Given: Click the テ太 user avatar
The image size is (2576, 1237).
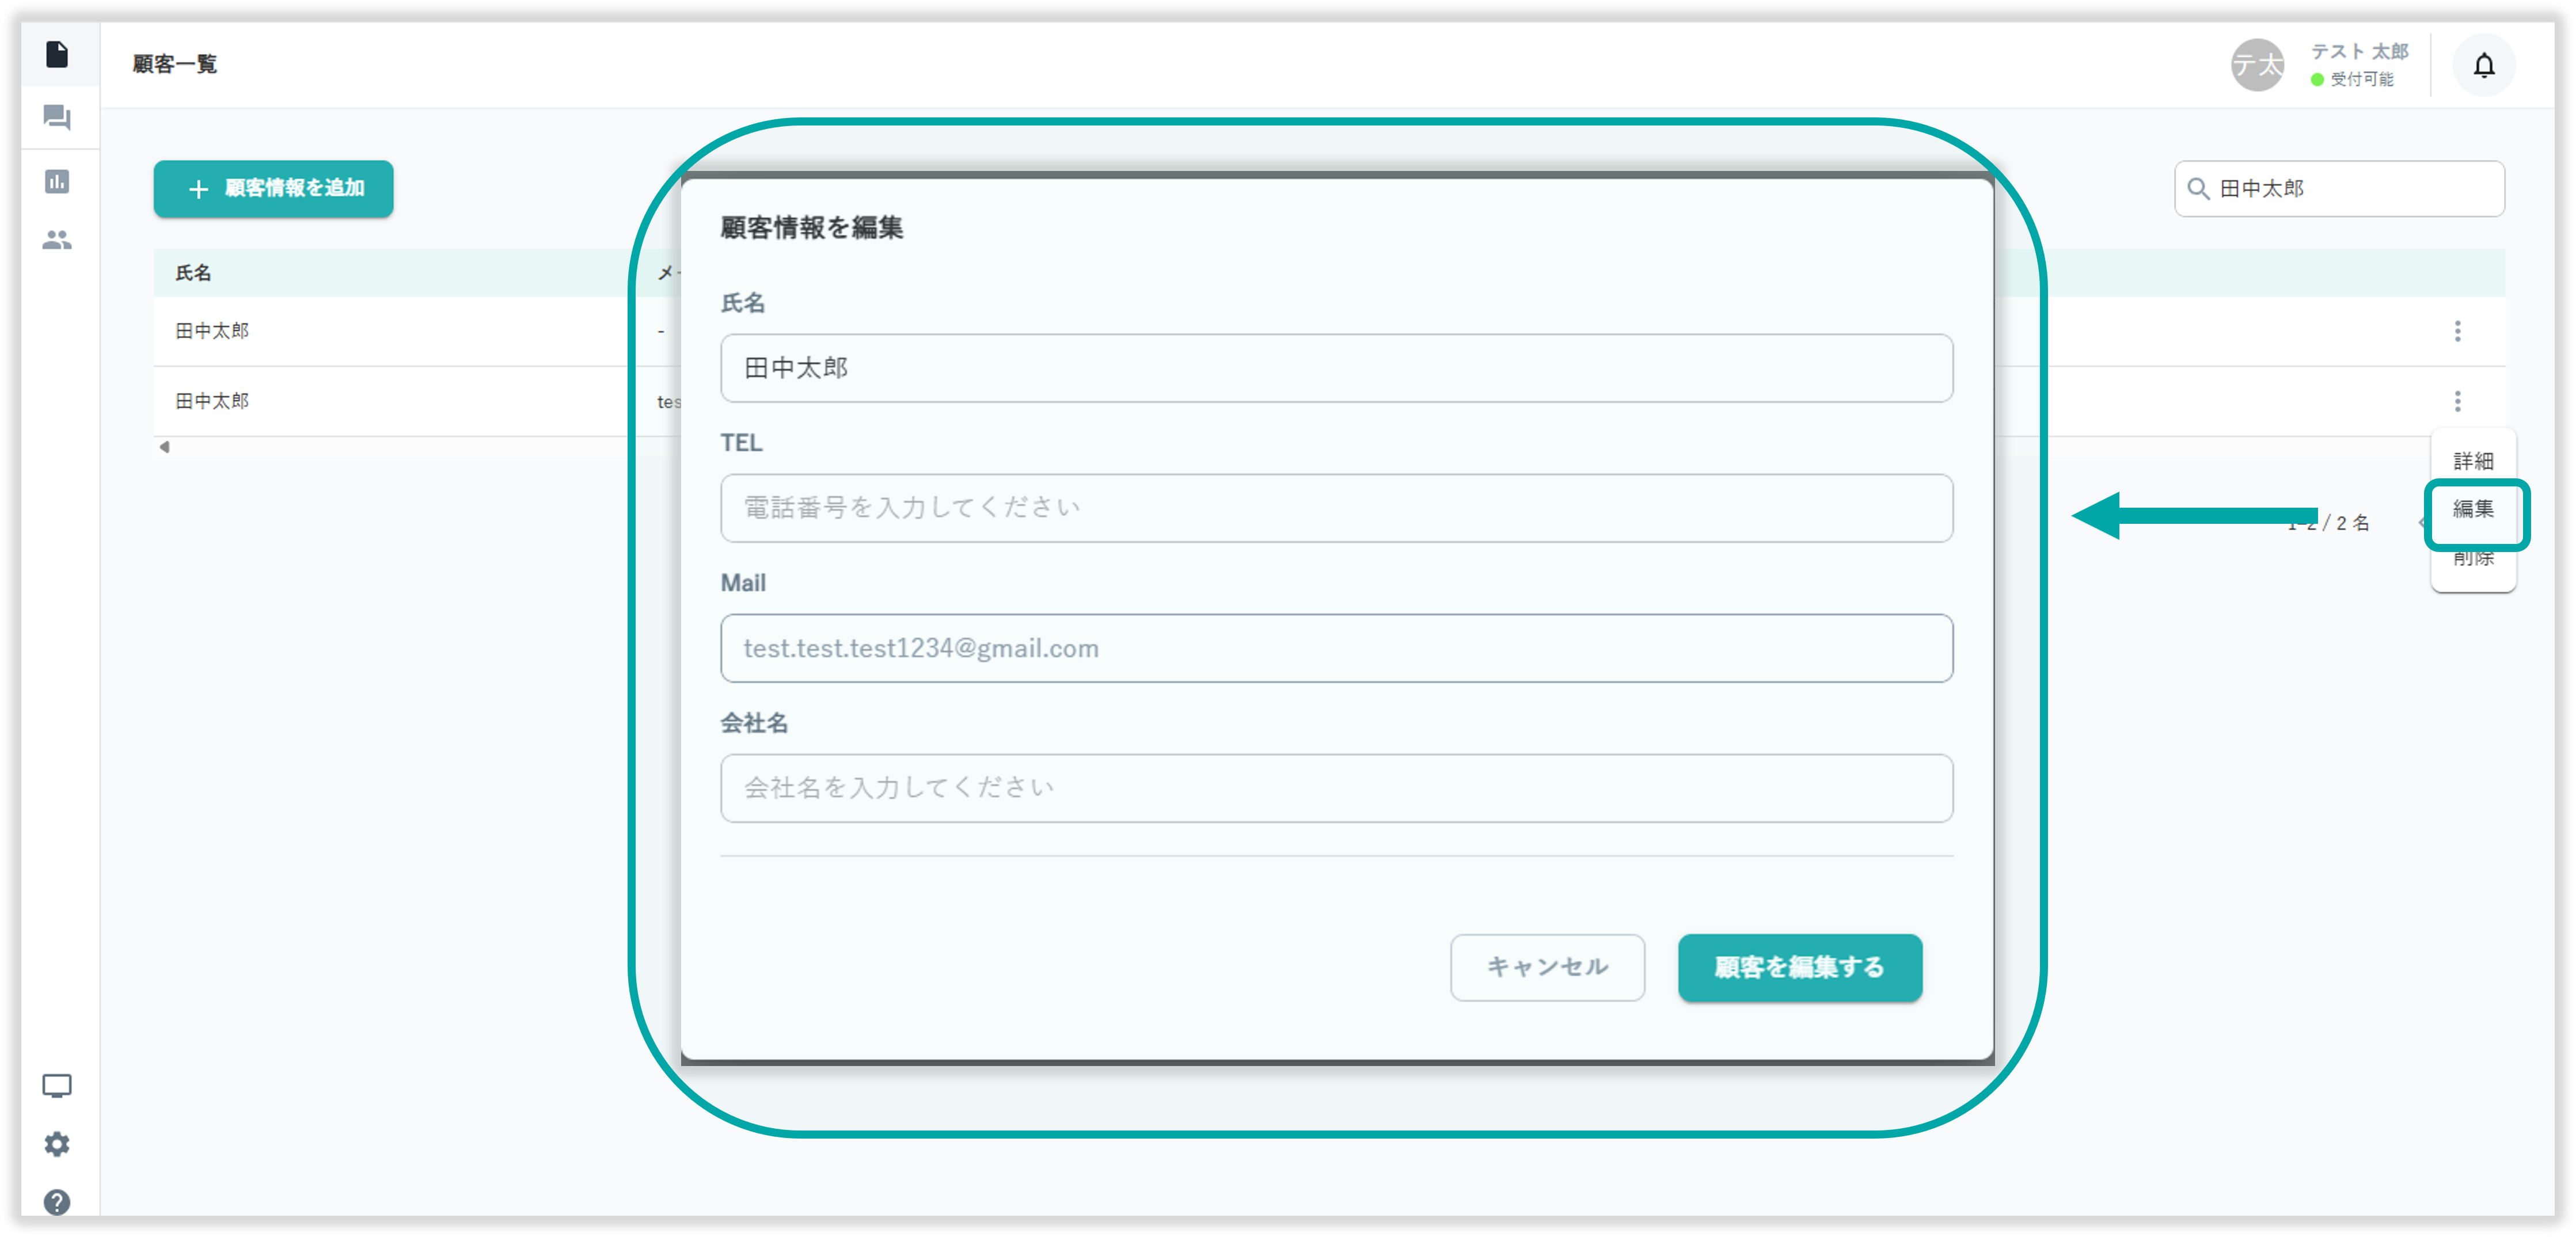Looking at the screenshot, I should tap(2257, 66).
